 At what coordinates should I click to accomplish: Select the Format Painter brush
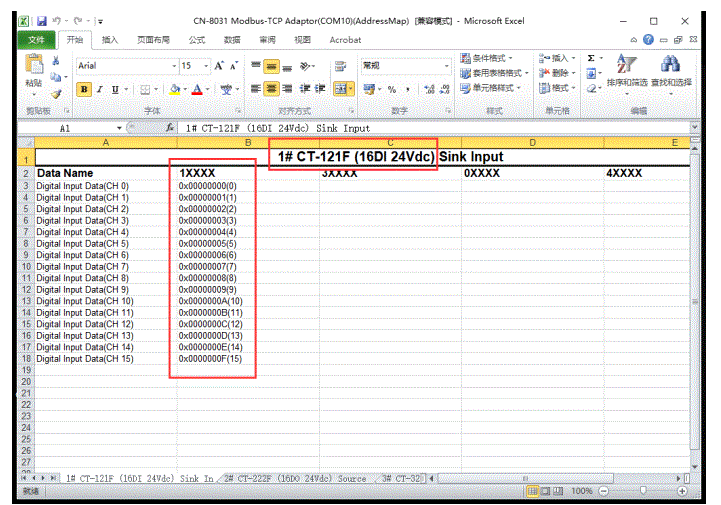[56, 94]
